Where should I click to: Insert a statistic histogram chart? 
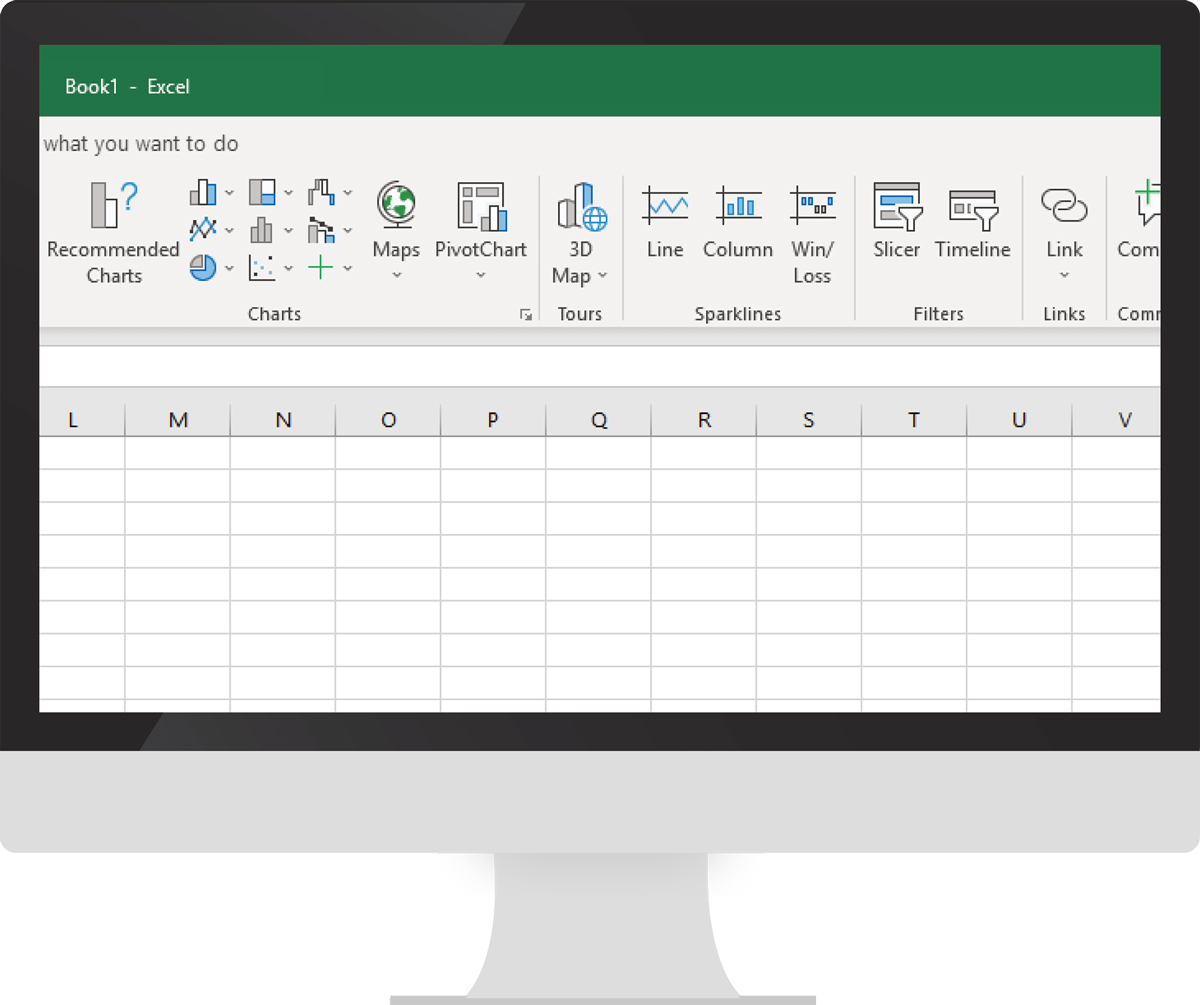(x=262, y=230)
